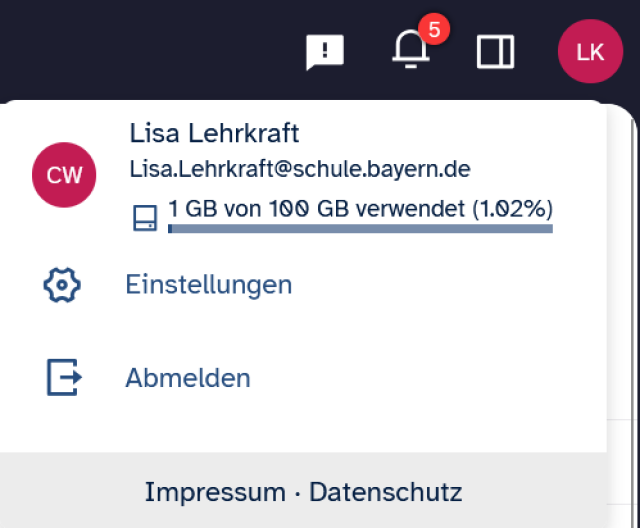Click the storage drive icon
The width and height of the screenshot is (640, 528).
pos(145,218)
